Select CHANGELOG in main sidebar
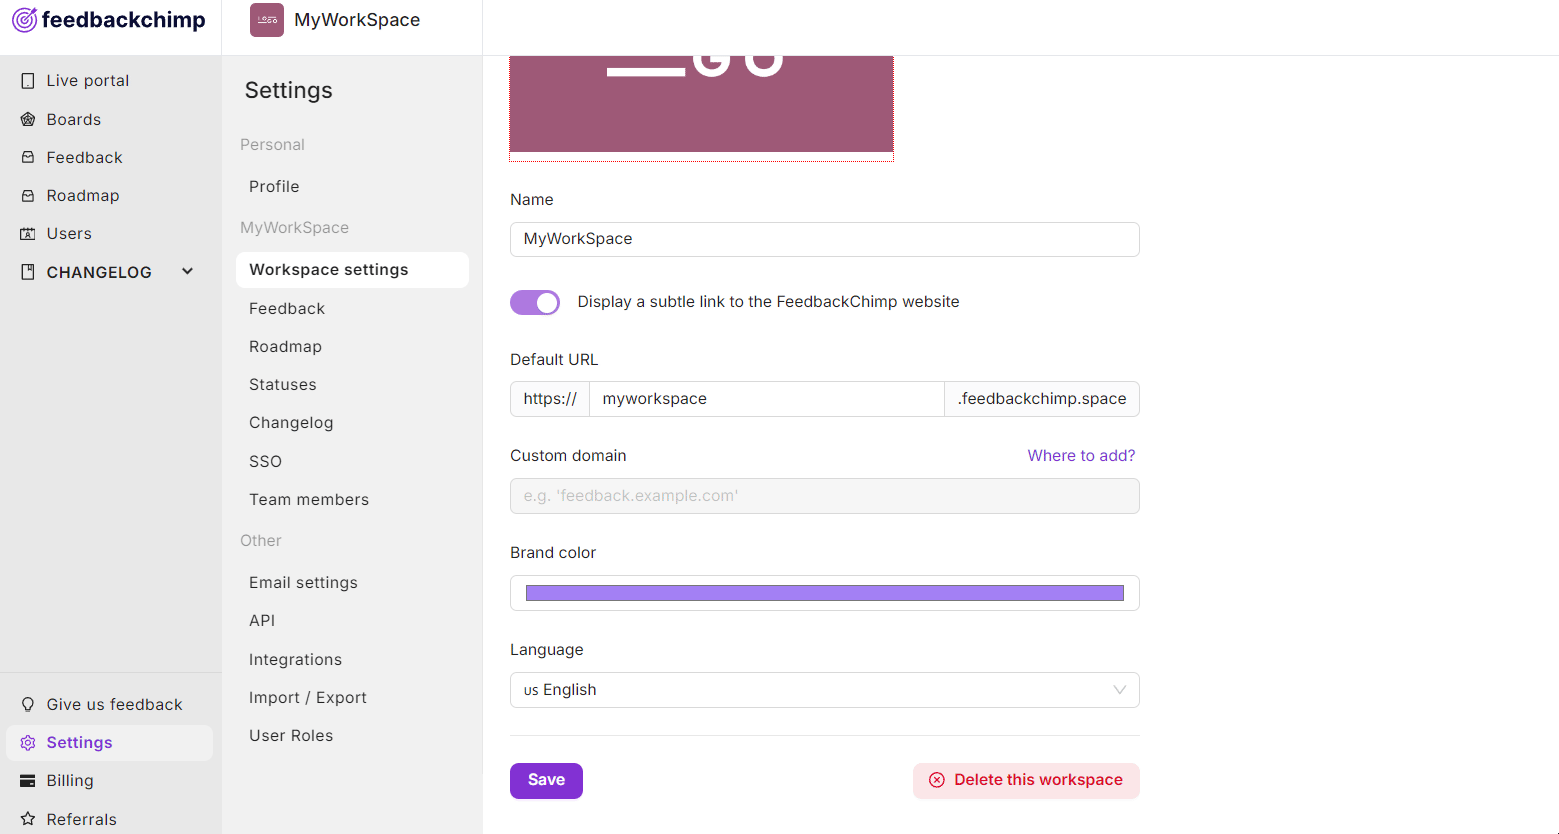This screenshot has width=1559, height=834. pyautogui.click(x=99, y=272)
